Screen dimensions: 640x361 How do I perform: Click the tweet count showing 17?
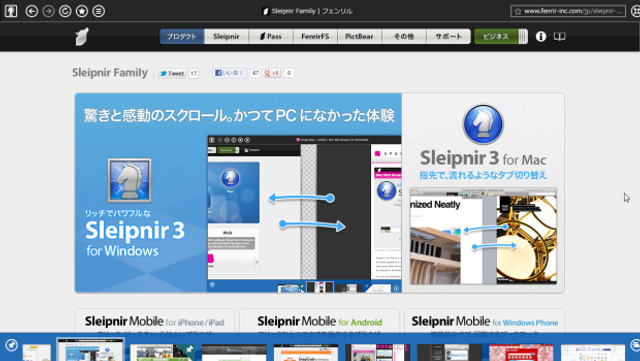(193, 73)
